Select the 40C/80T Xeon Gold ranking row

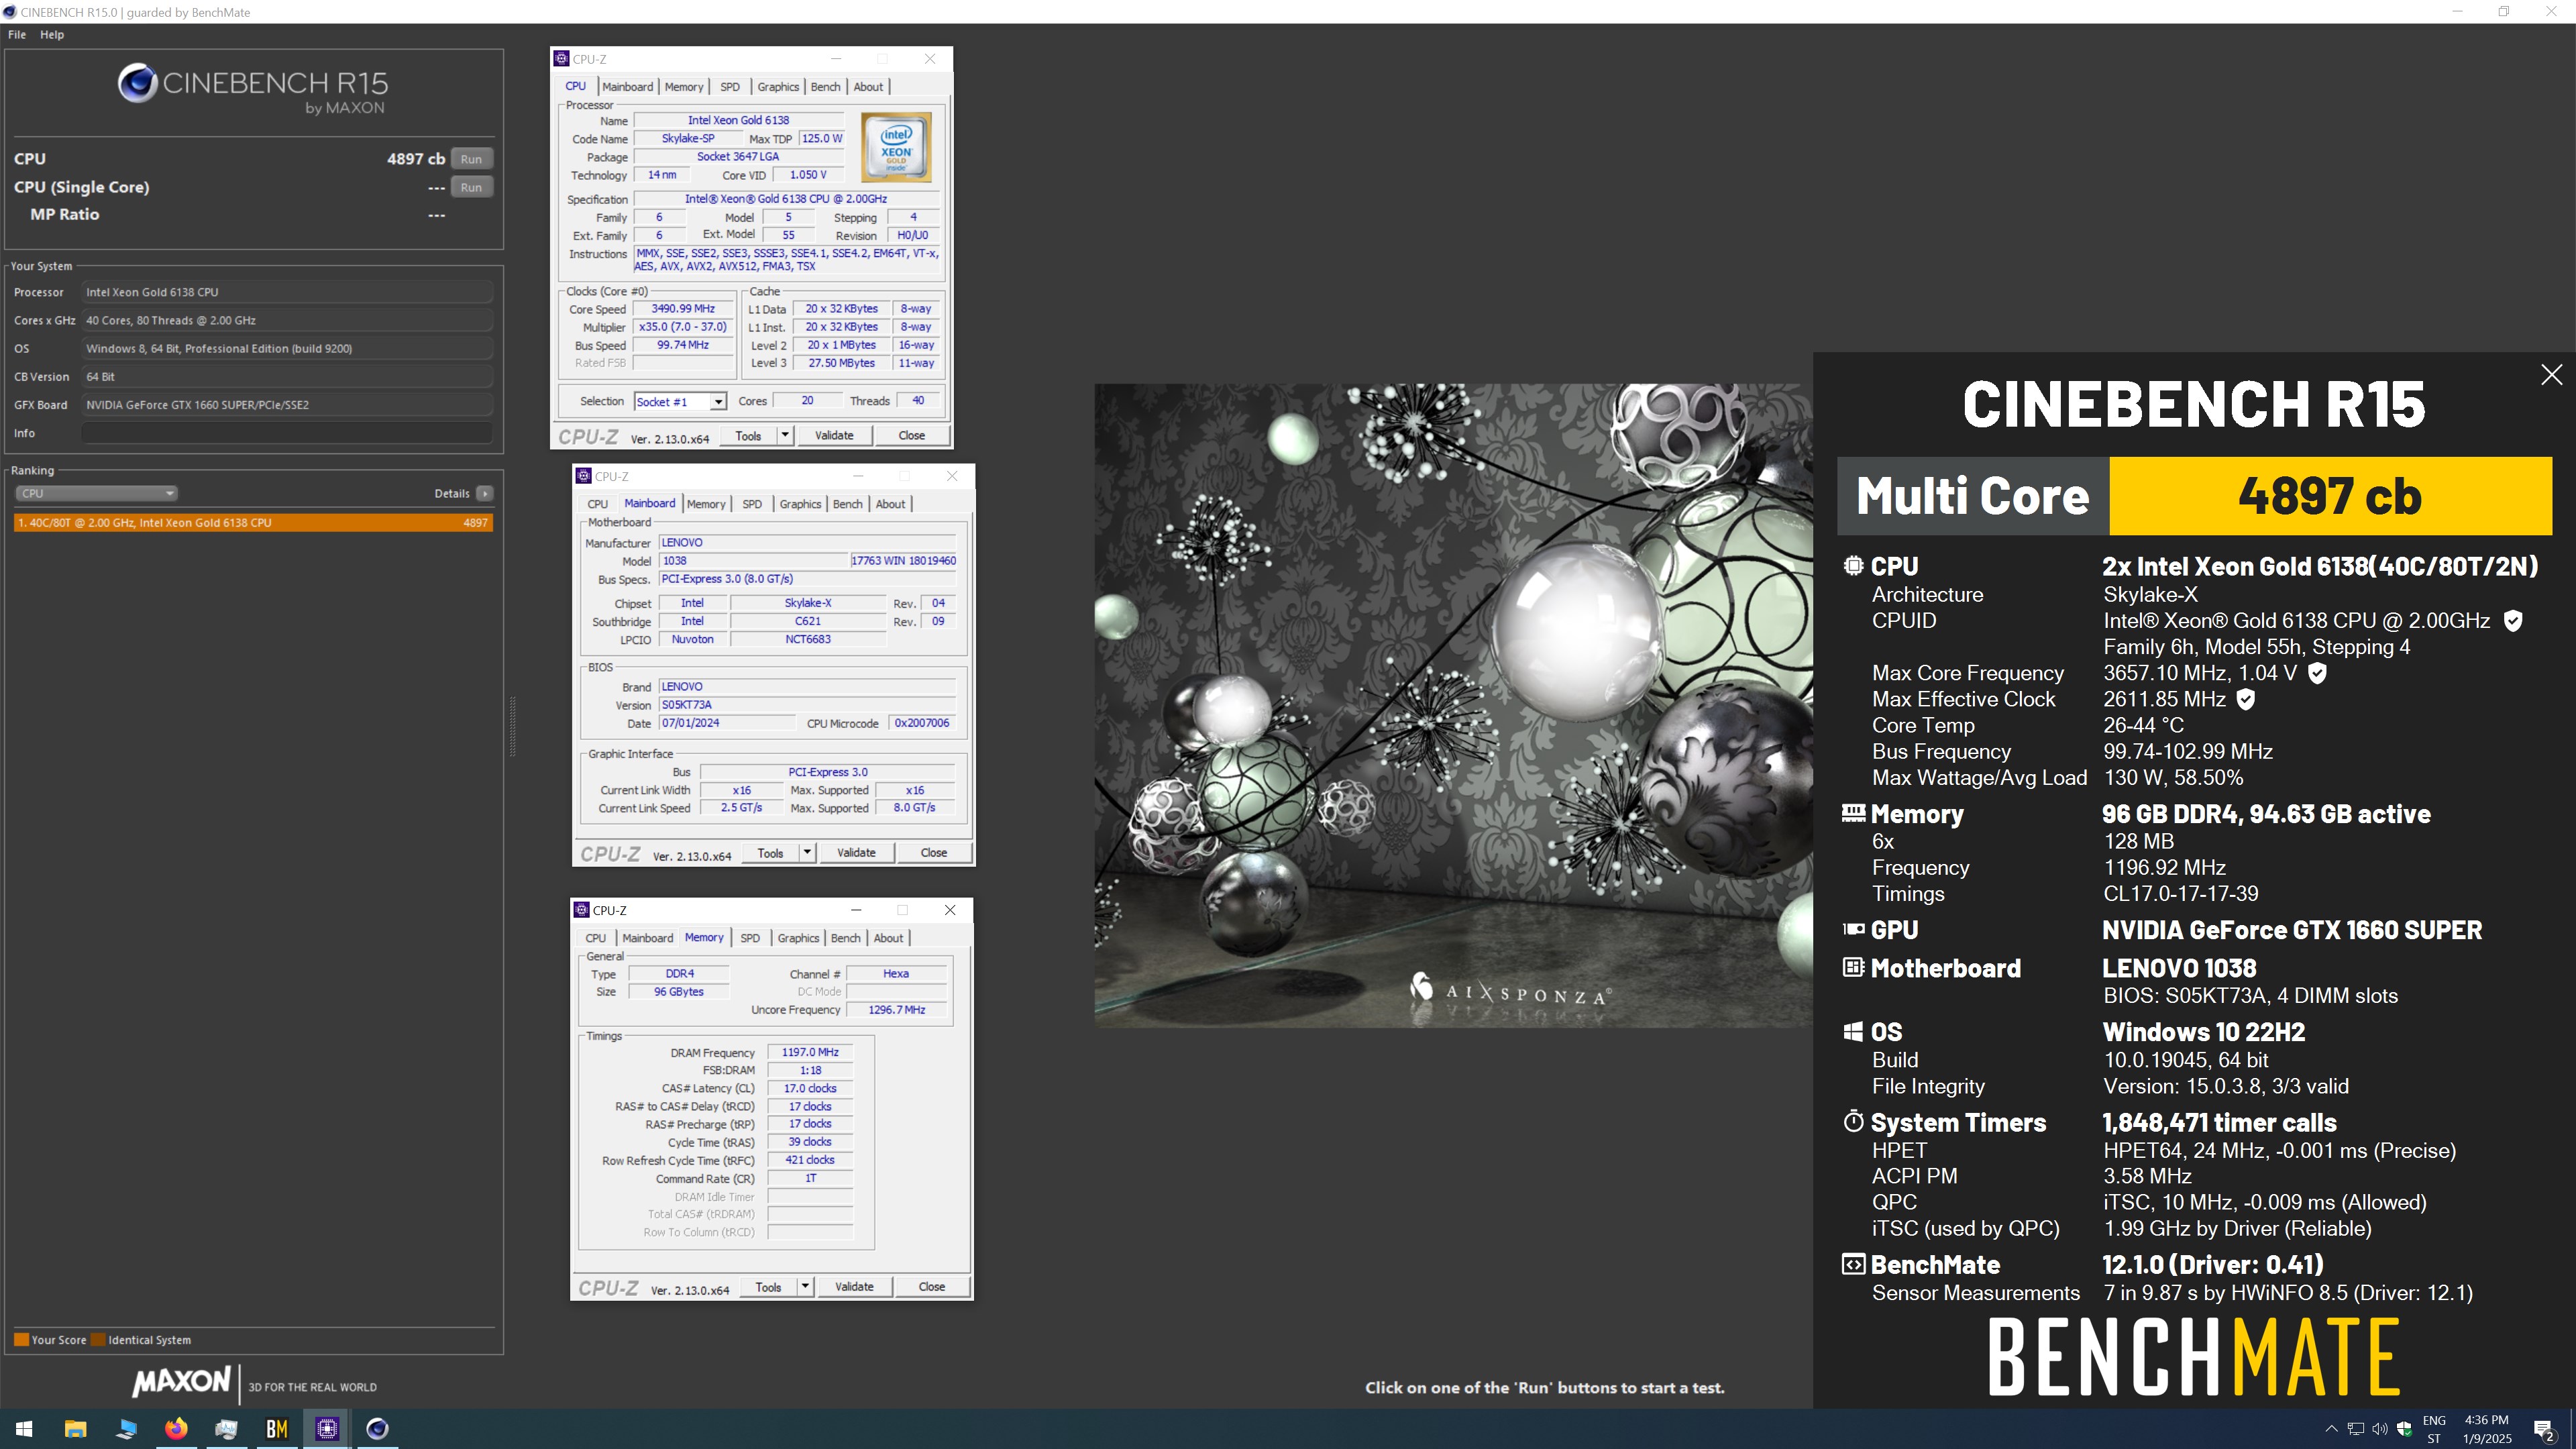pyautogui.click(x=253, y=522)
